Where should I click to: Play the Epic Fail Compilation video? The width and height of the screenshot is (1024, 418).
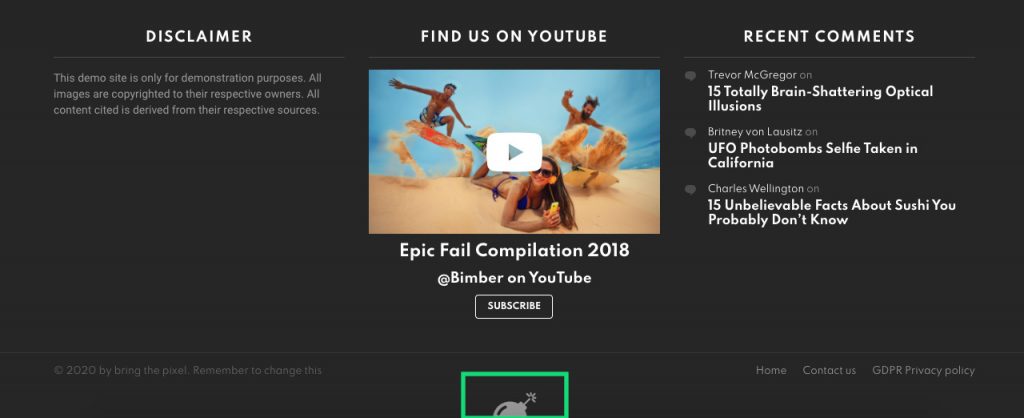point(514,152)
